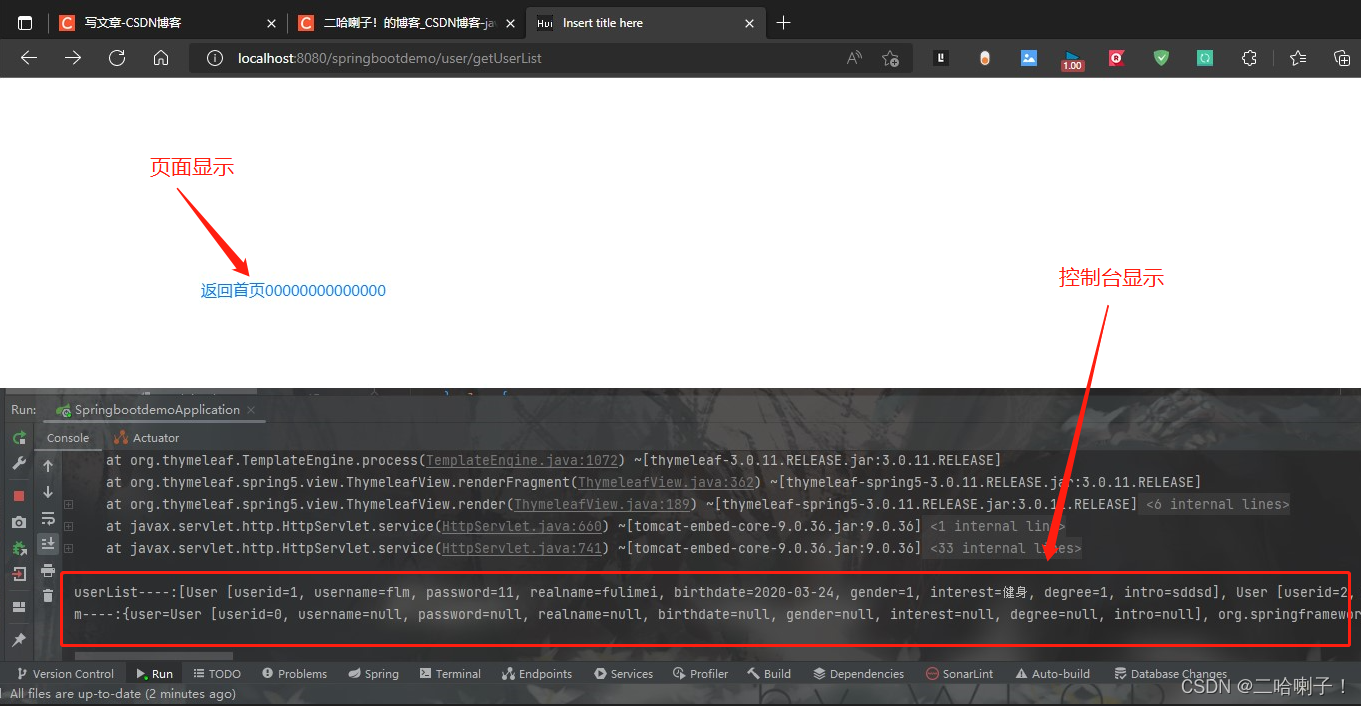Expand folded ThymeleafView.render stack line
The height and width of the screenshot is (706, 1361).
[x=69, y=504]
